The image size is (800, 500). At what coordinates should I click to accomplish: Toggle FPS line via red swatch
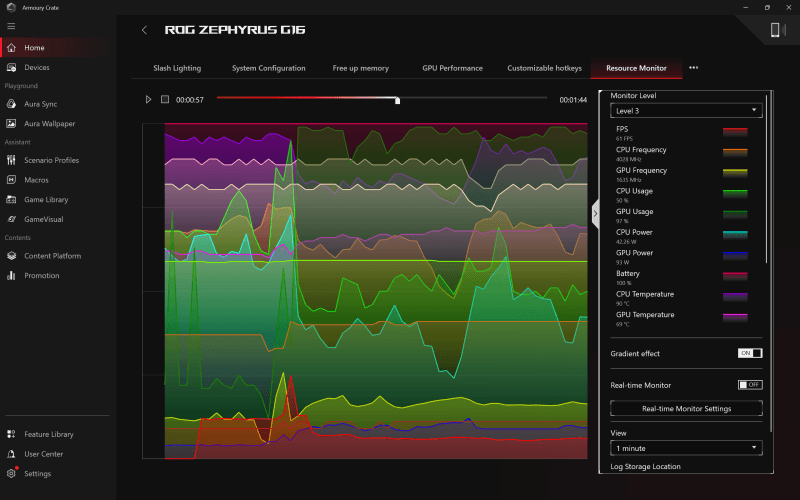coord(735,132)
